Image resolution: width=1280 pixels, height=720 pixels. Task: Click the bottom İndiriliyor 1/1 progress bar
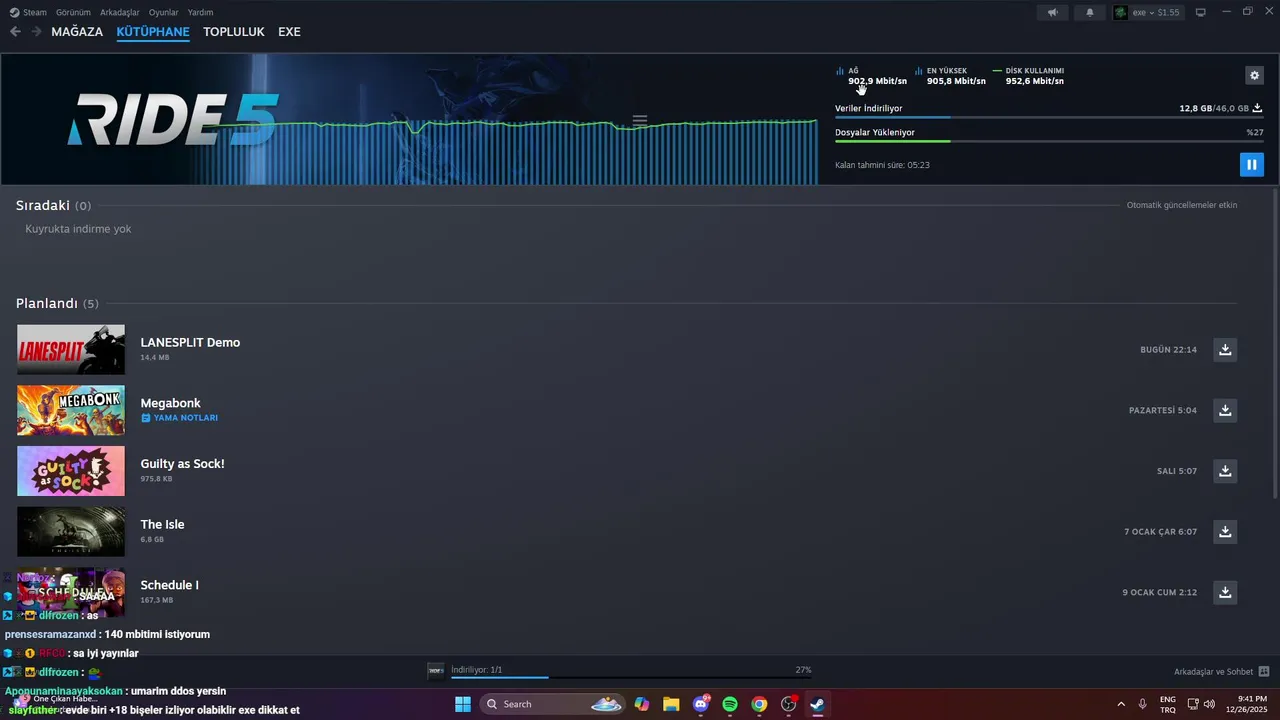coord(631,677)
